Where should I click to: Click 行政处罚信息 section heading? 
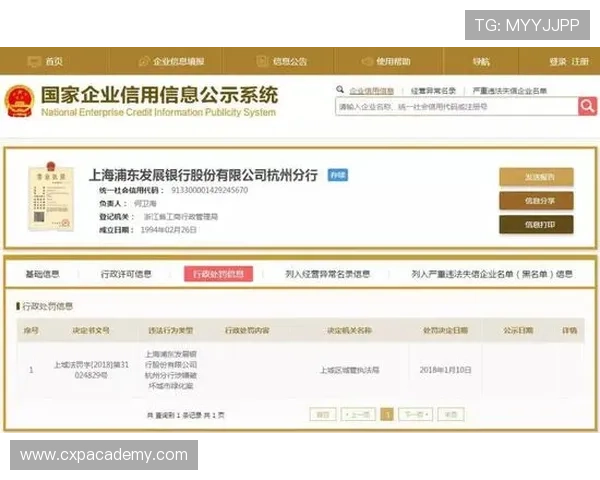47,306
